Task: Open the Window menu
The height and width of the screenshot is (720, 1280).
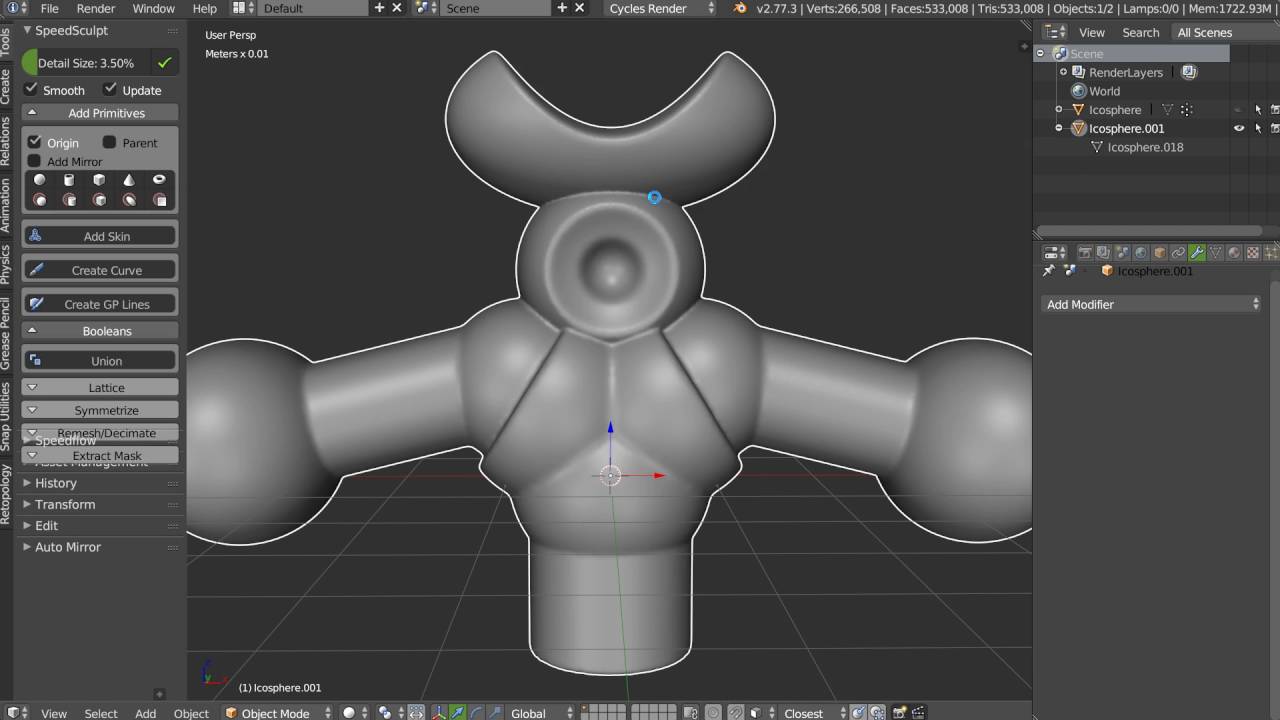Action: [153, 8]
